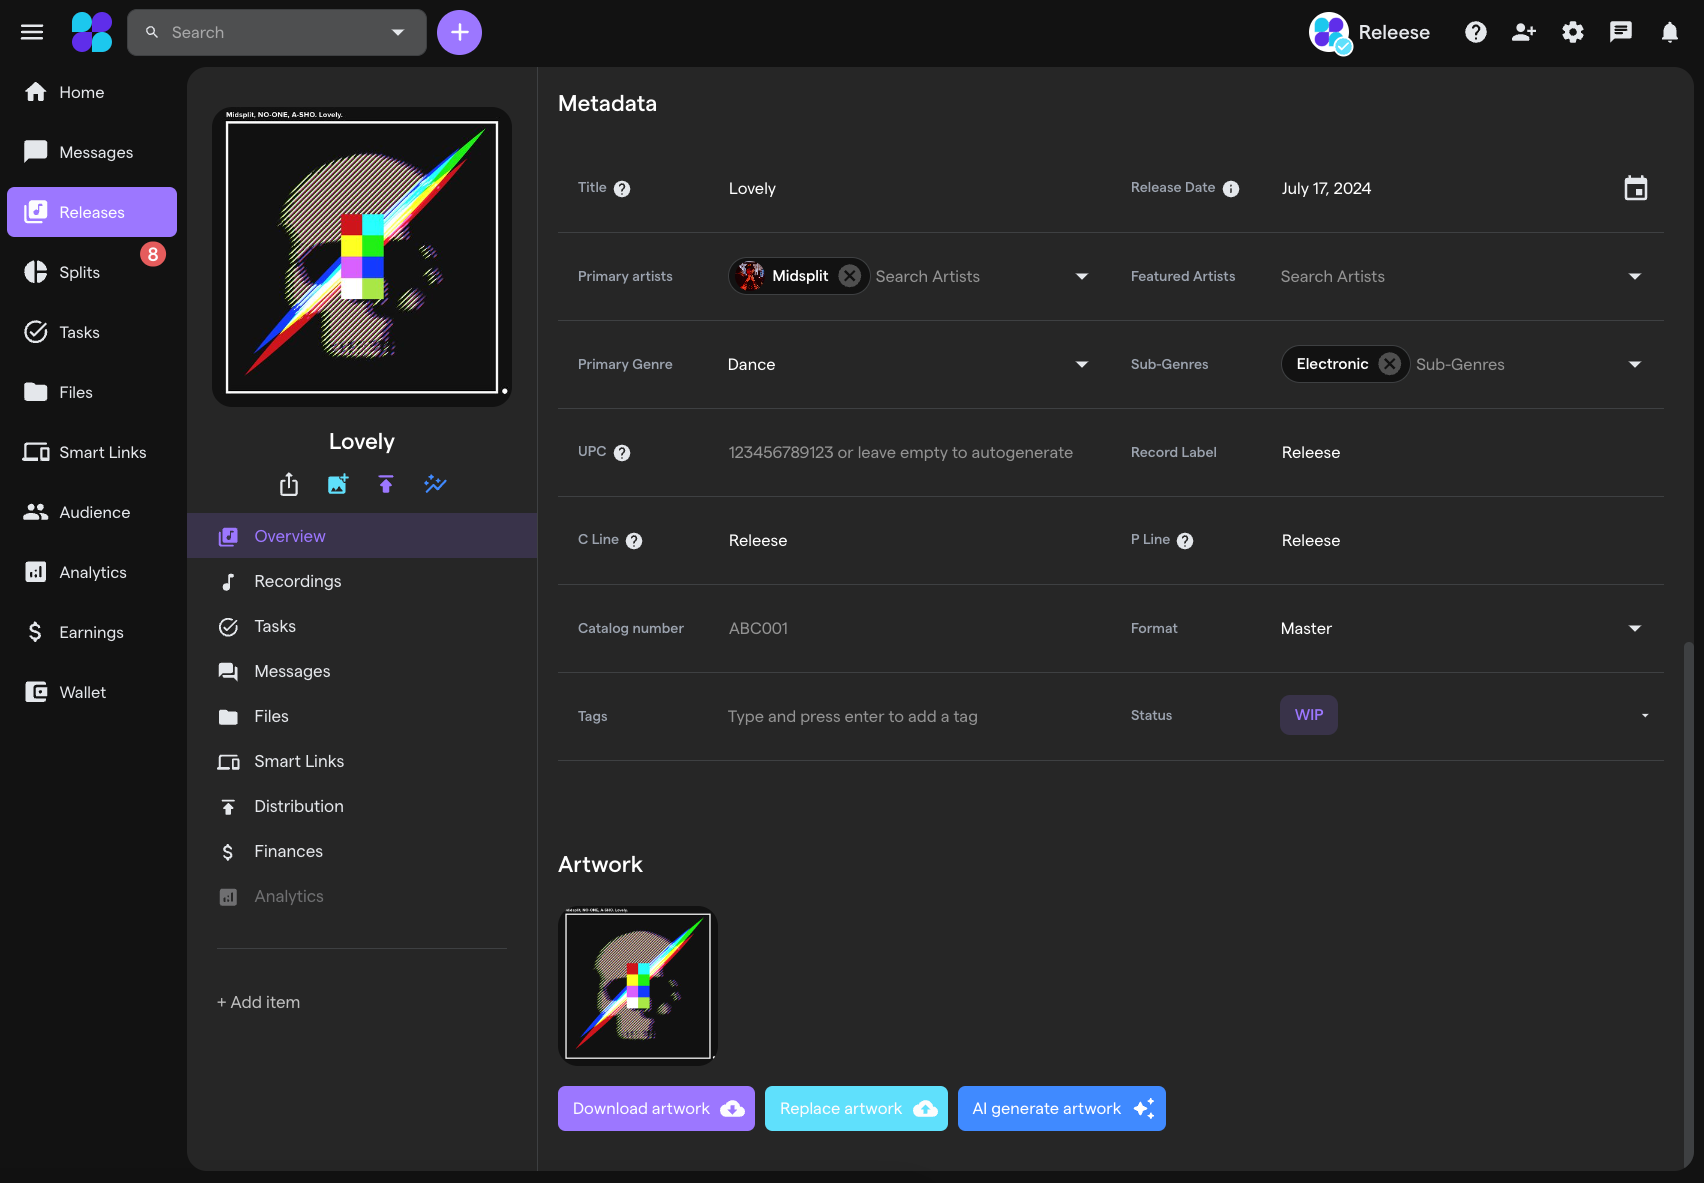Open the Release Date calendar picker
Viewport: 1704px width, 1183px height.
[x=1636, y=188]
